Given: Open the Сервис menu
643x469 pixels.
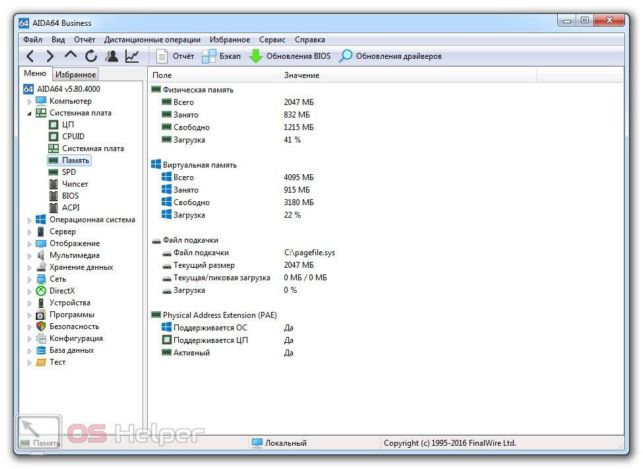Looking at the screenshot, I should pyautogui.click(x=272, y=39).
